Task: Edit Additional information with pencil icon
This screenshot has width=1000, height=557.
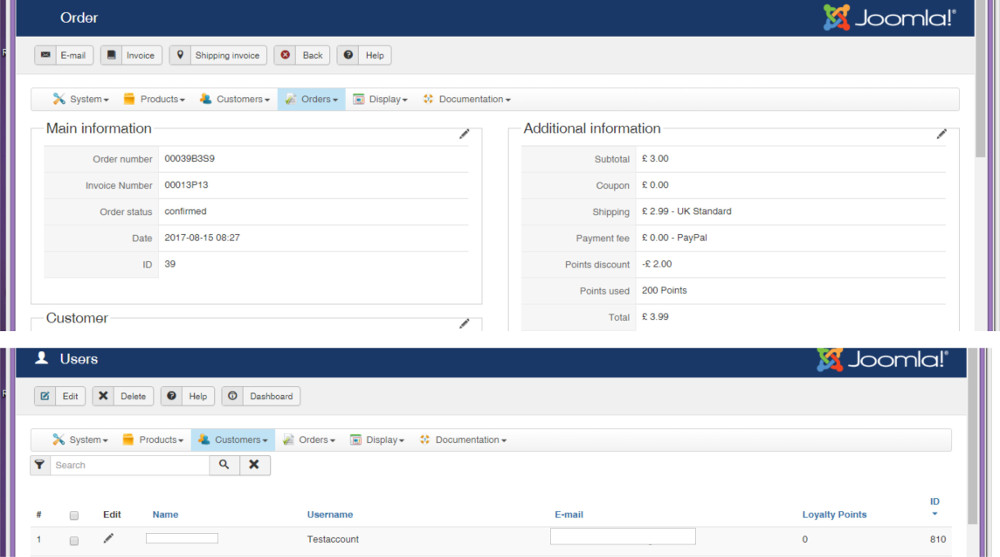Action: (941, 133)
